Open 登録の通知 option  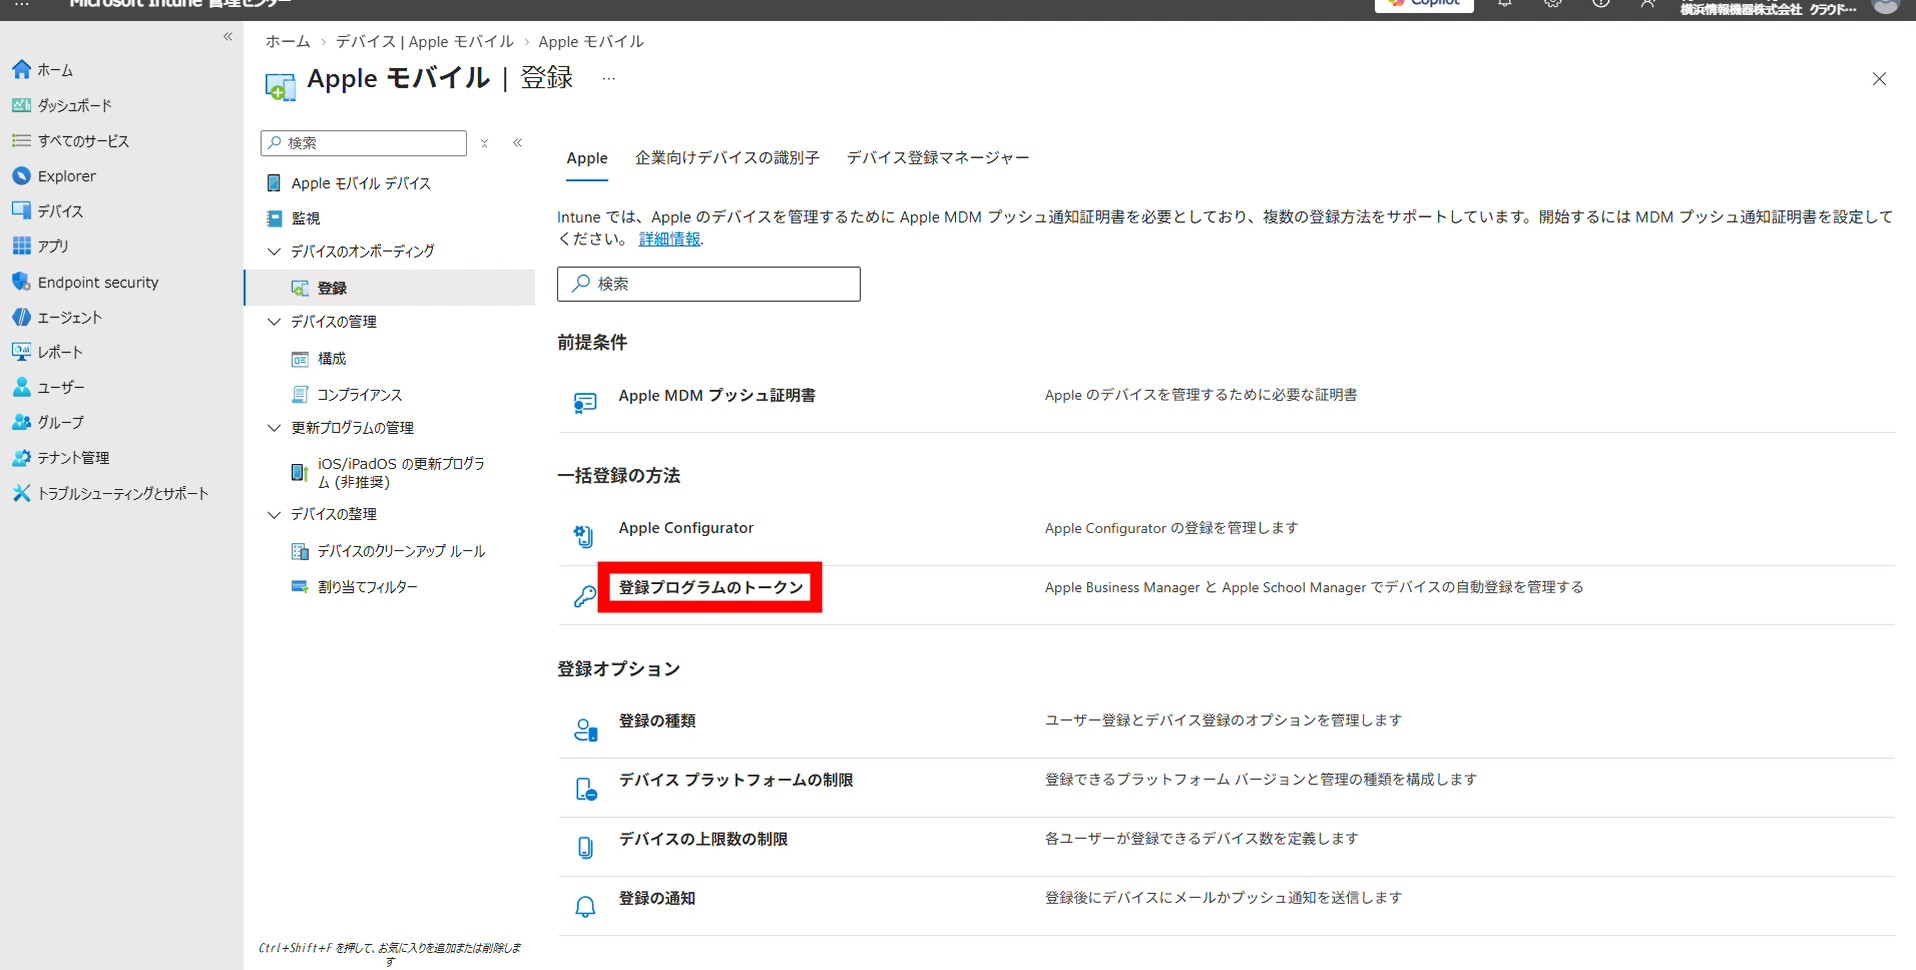(x=657, y=898)
